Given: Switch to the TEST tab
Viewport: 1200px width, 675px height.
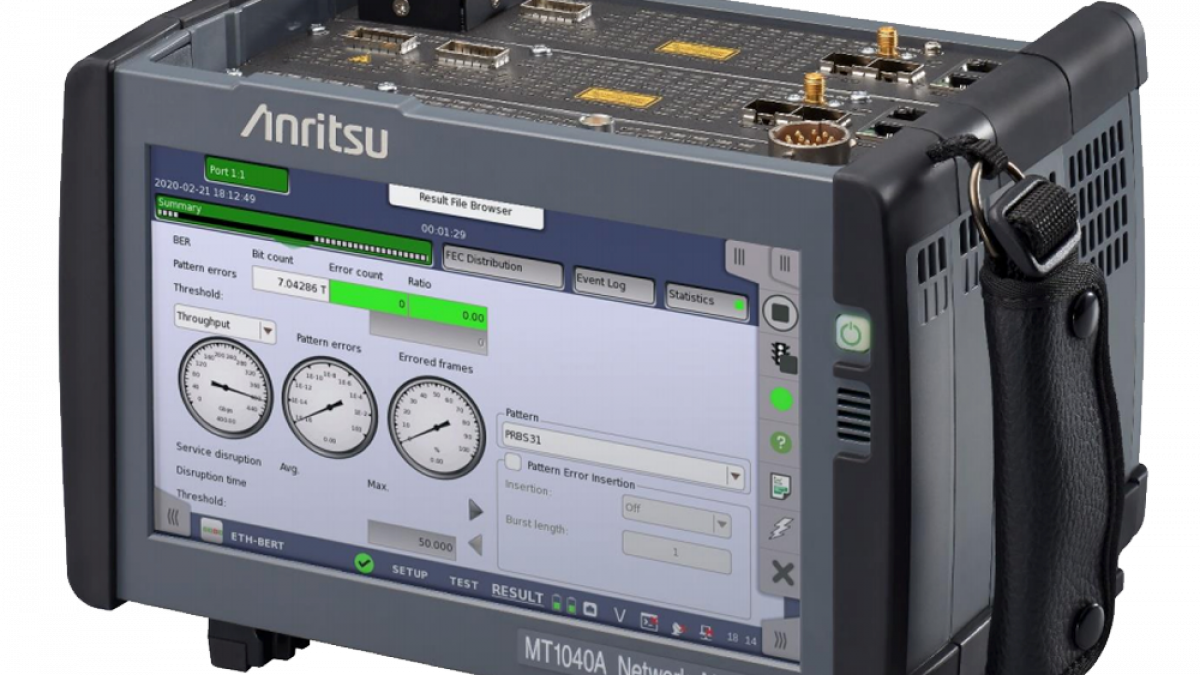Looking at the screenshot, I should pyautogui.click(x=464, y=583).
